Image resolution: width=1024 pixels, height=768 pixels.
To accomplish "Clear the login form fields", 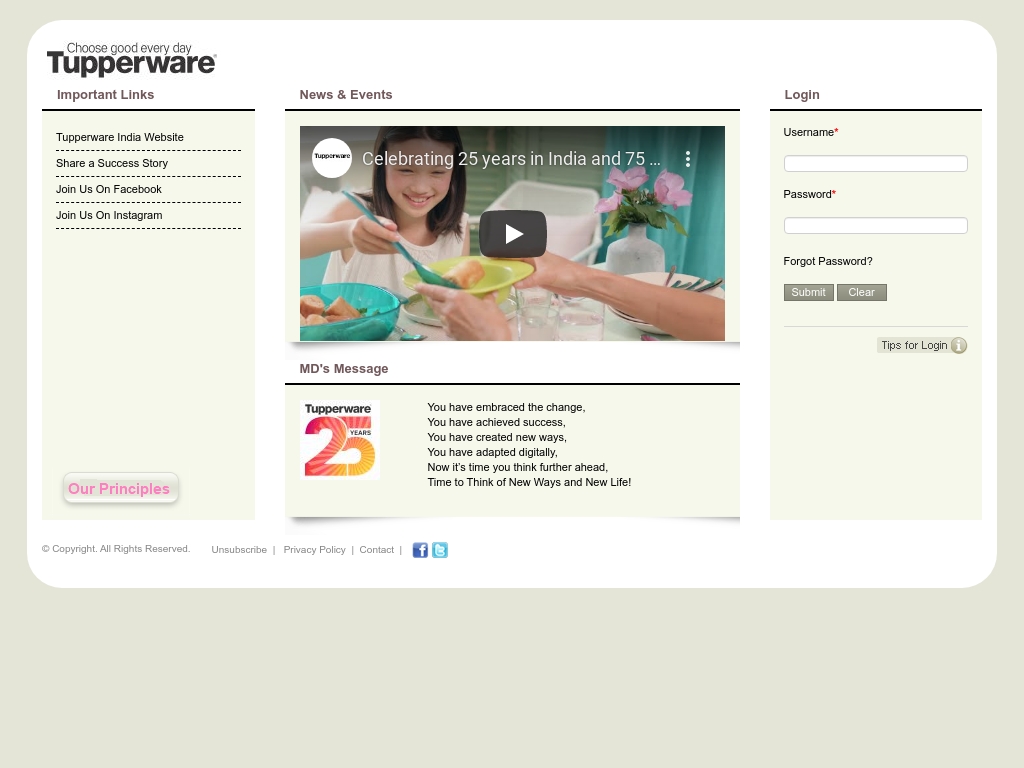I will [x=861, y=293].
